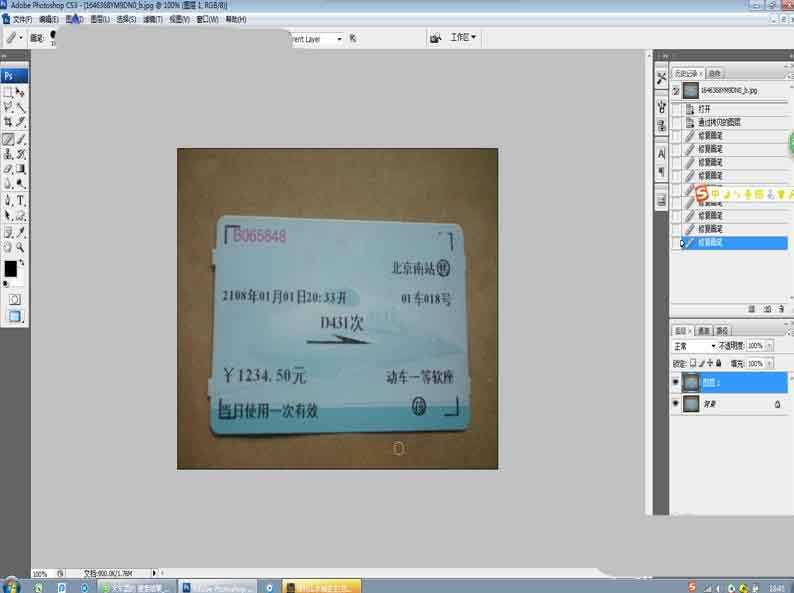The width and height of the screenshot is (794, 593).
Task: Hide the 图层 1 layer eye icon
Action: tap(675, 382)
